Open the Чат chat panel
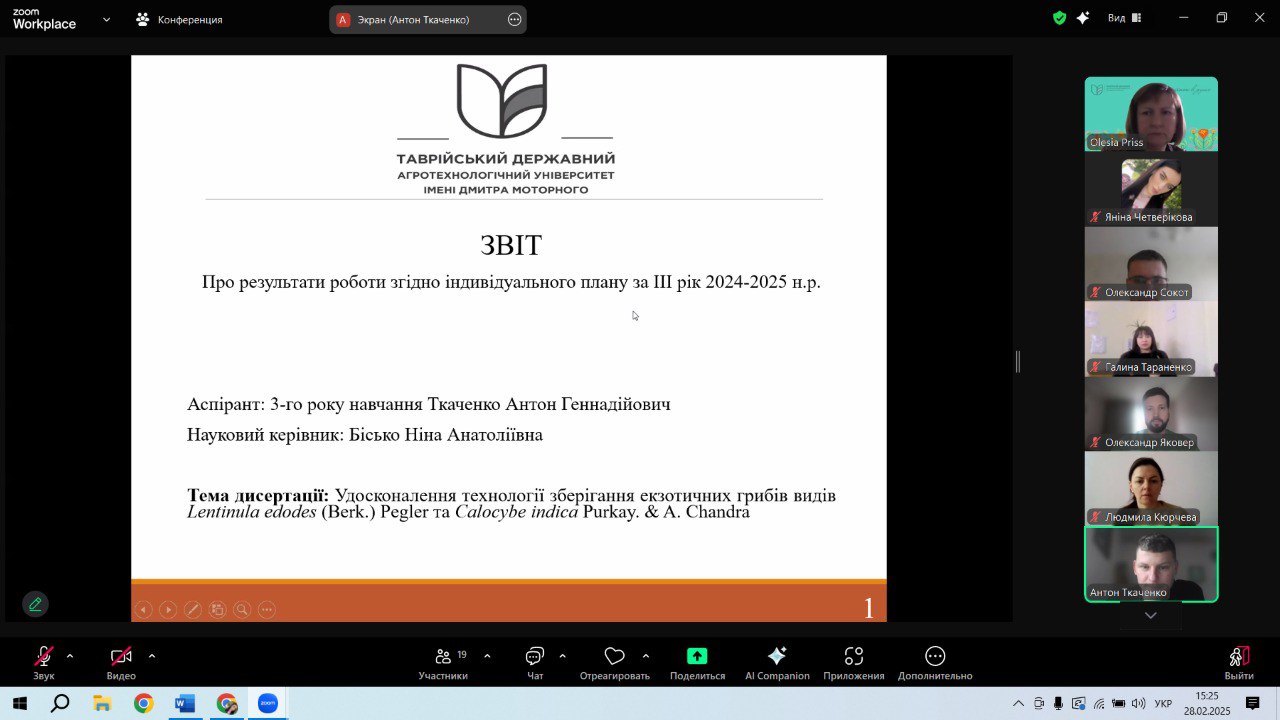 pos(535,662)
